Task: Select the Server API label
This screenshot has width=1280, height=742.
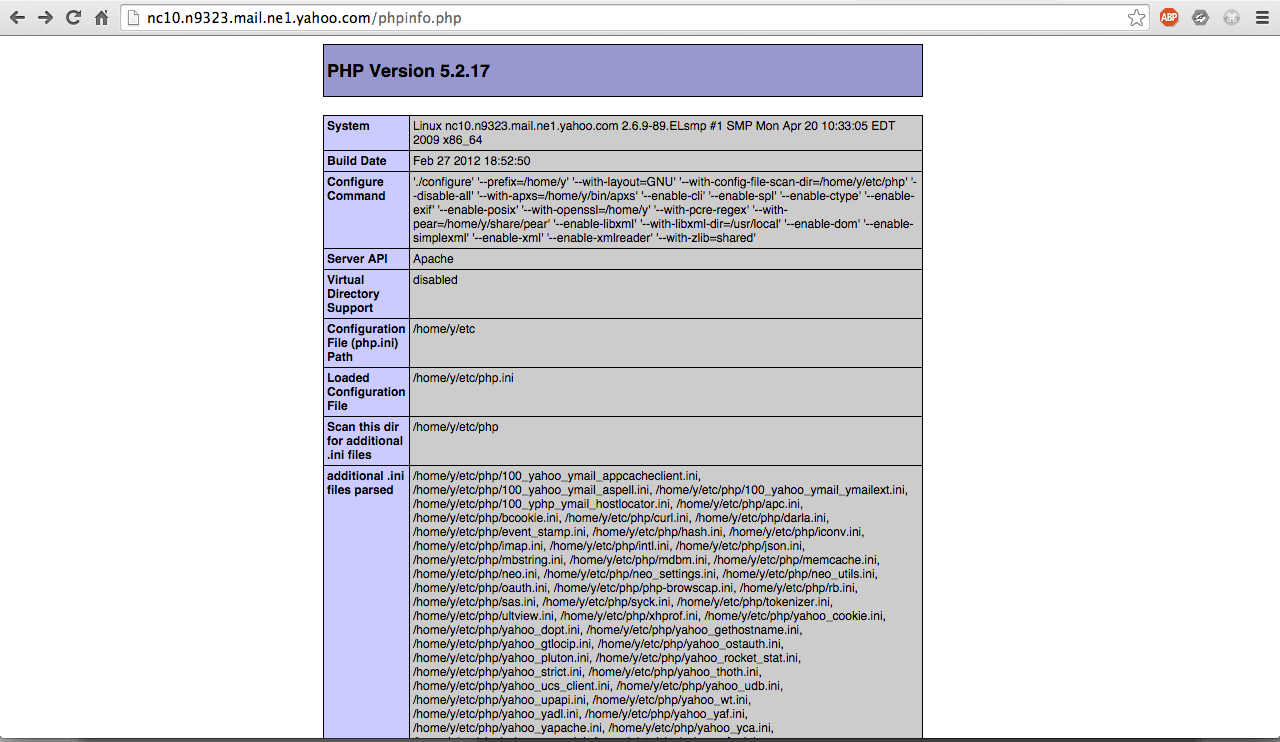Action: coord(357,259)
